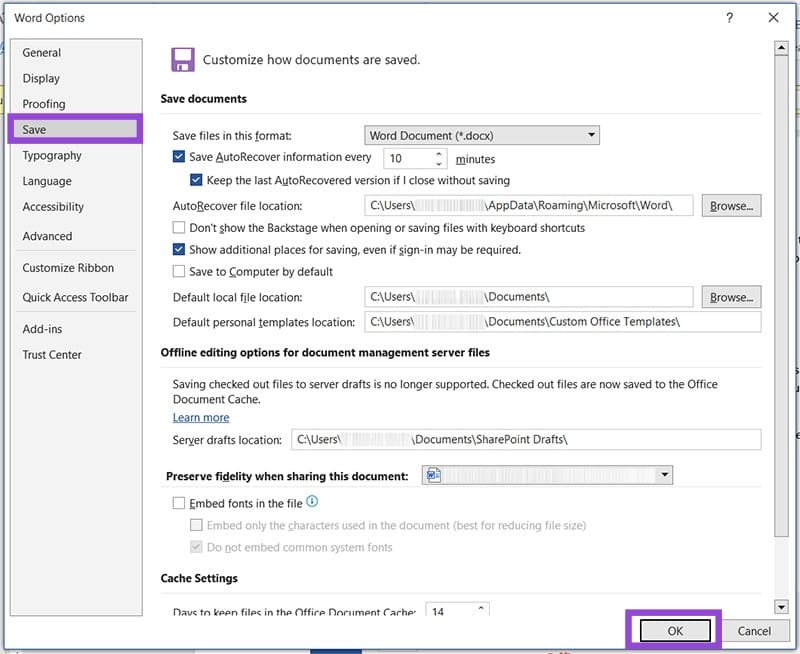Open Customize Ribbon settings
Image resolution: width=800 pixels, height=654 pixels.
click(66, 267)
